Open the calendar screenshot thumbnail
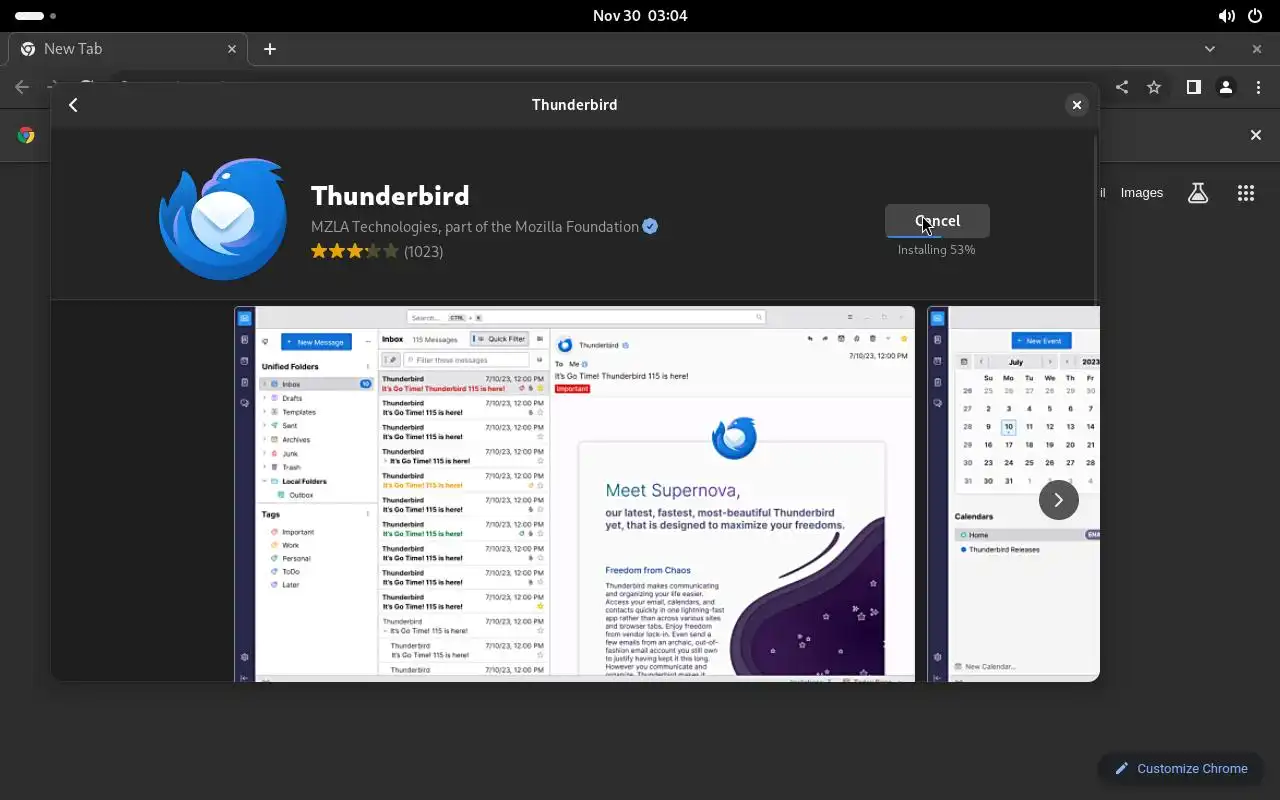This screenshot has width=1280, height=800. coord(1013,494)
